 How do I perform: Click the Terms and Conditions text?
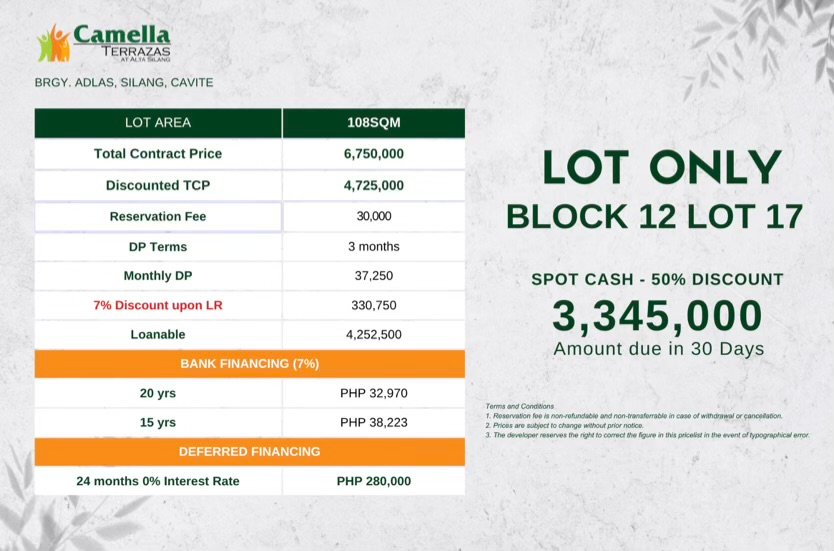point(520,406)
